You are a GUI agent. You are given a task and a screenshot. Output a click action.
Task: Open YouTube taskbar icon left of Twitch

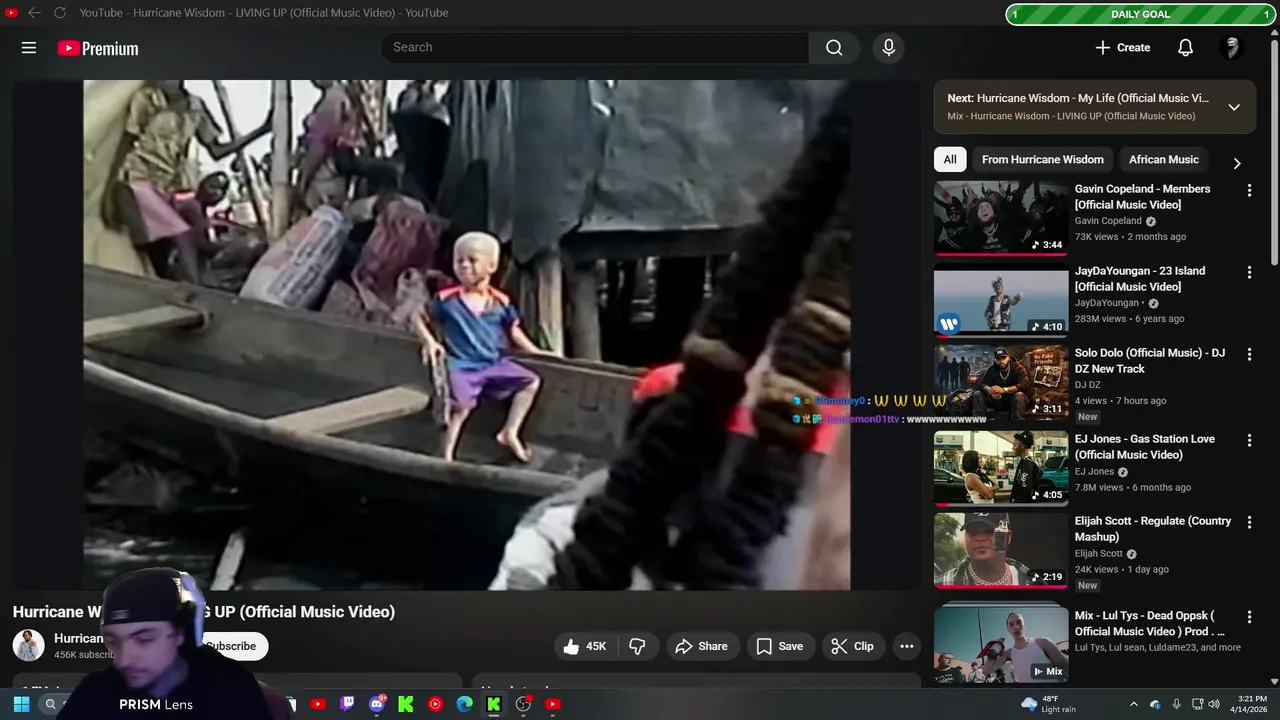[x=318, y=704]
